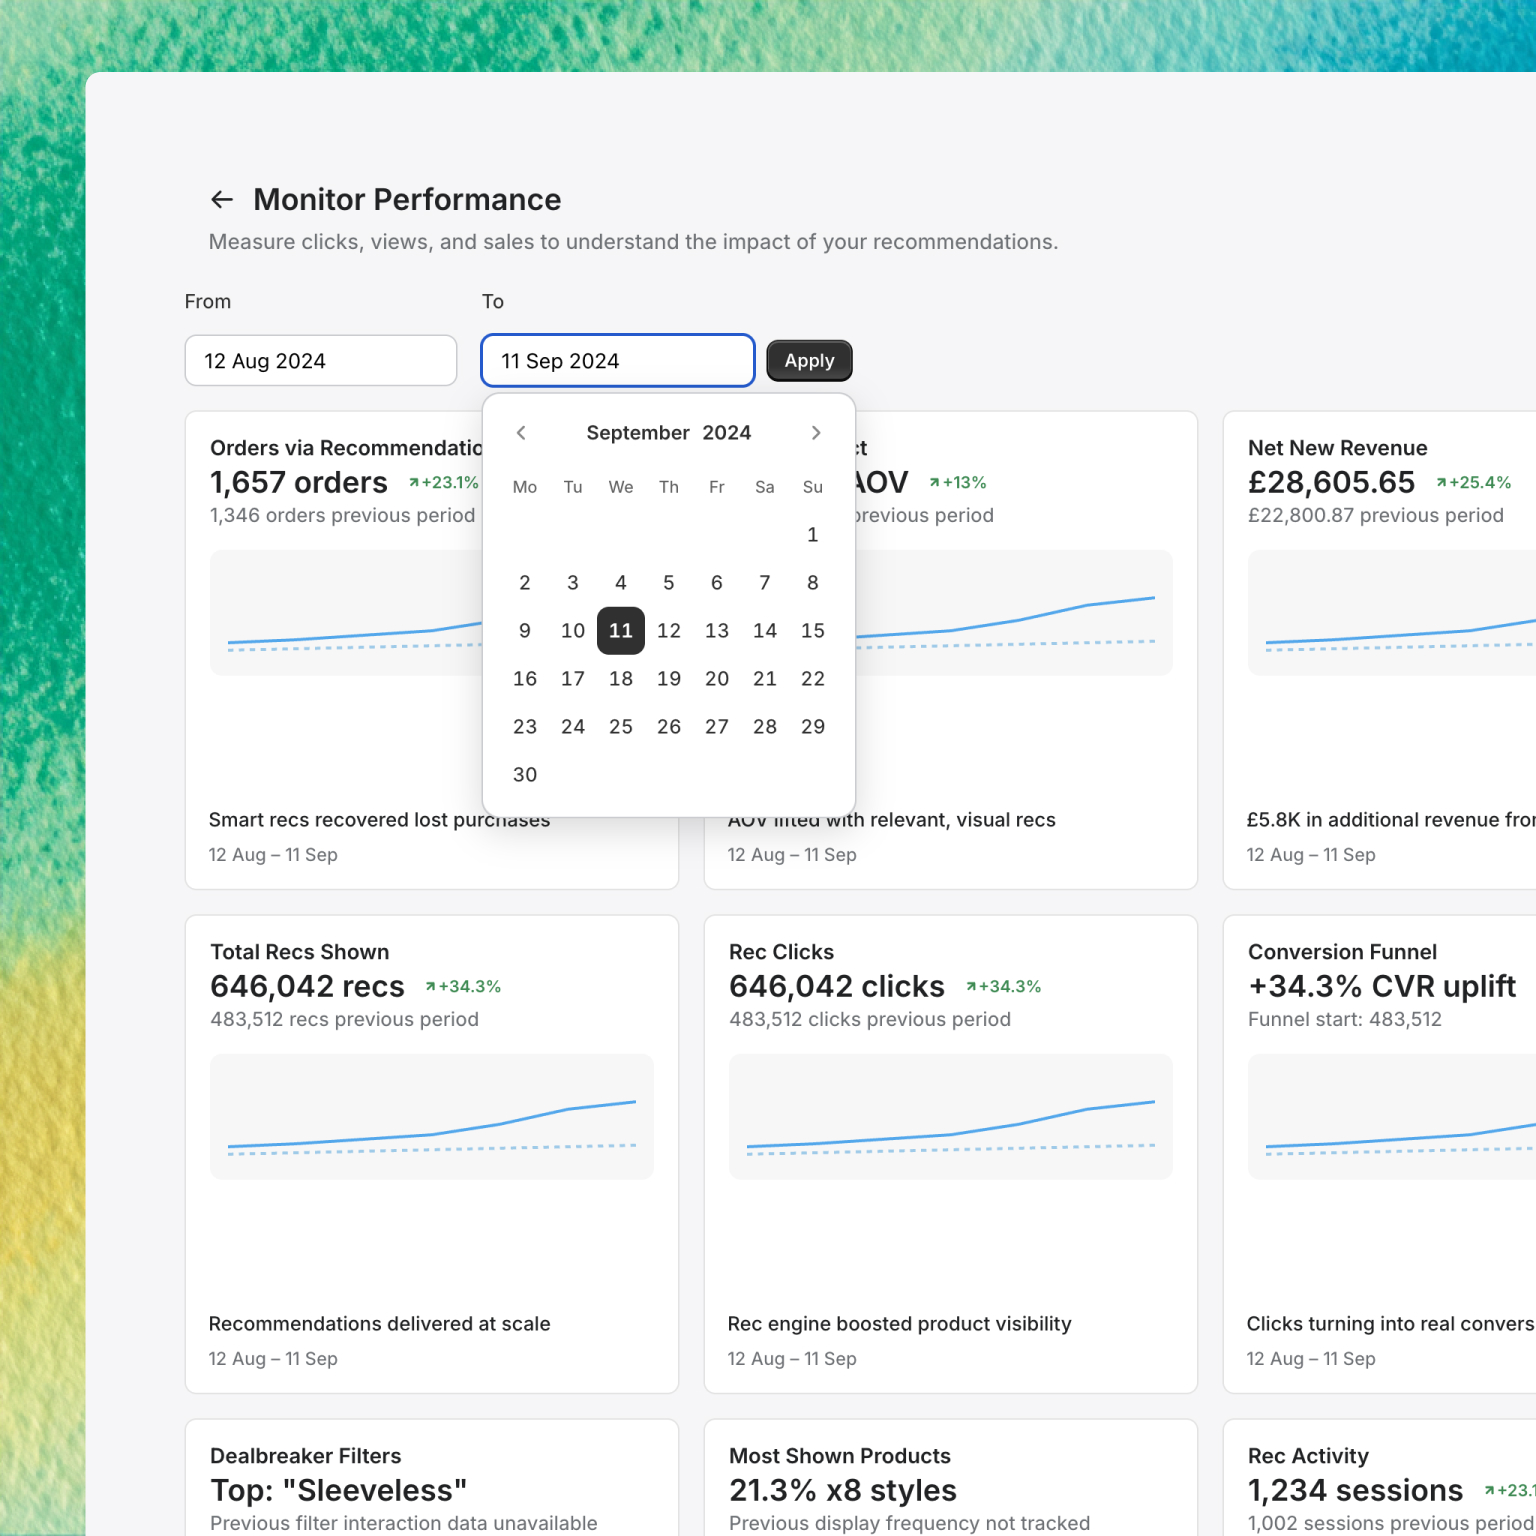Image resolution: width=1536 pixels, height=1536 pixels.
Task: Click the From date field showing 12 Aug 2024
Action: tap(320, 360)
